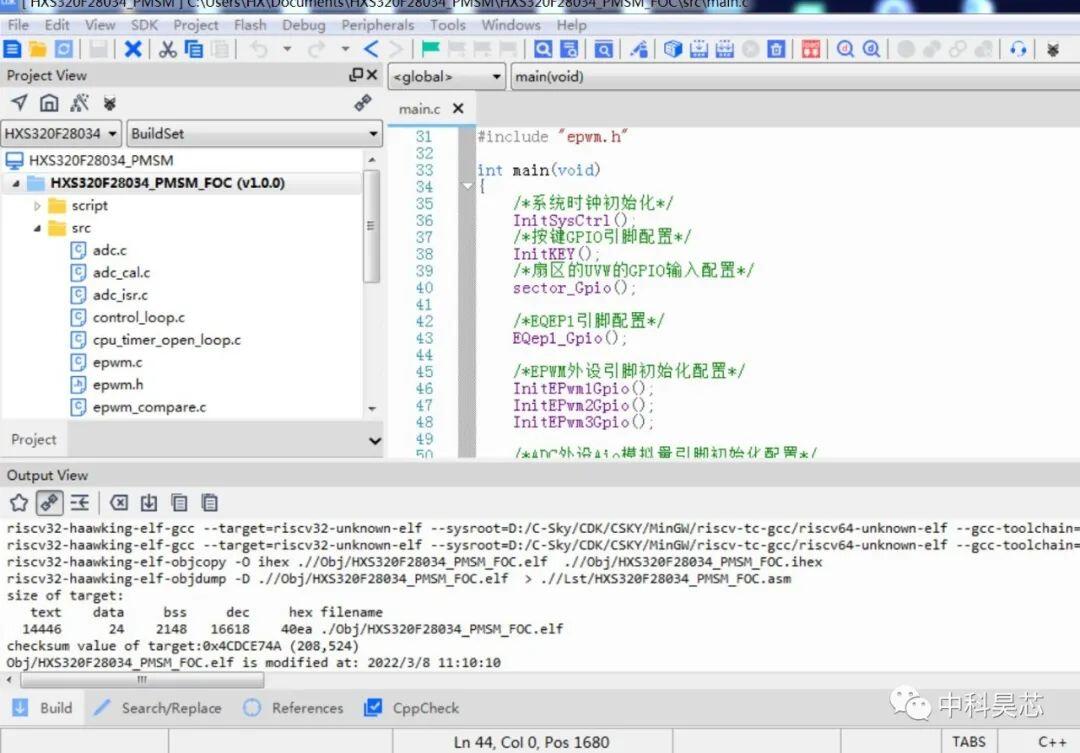
Task: Open the Windows menu
Action: coord(510,25)
